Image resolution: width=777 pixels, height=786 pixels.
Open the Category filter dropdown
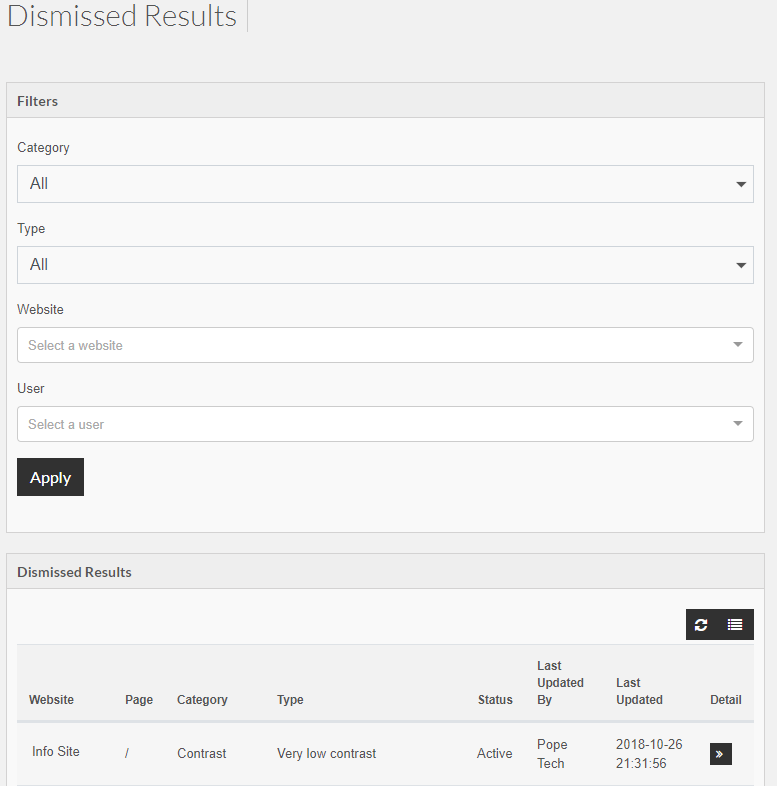pyautogui.click(x=385, y=184)
